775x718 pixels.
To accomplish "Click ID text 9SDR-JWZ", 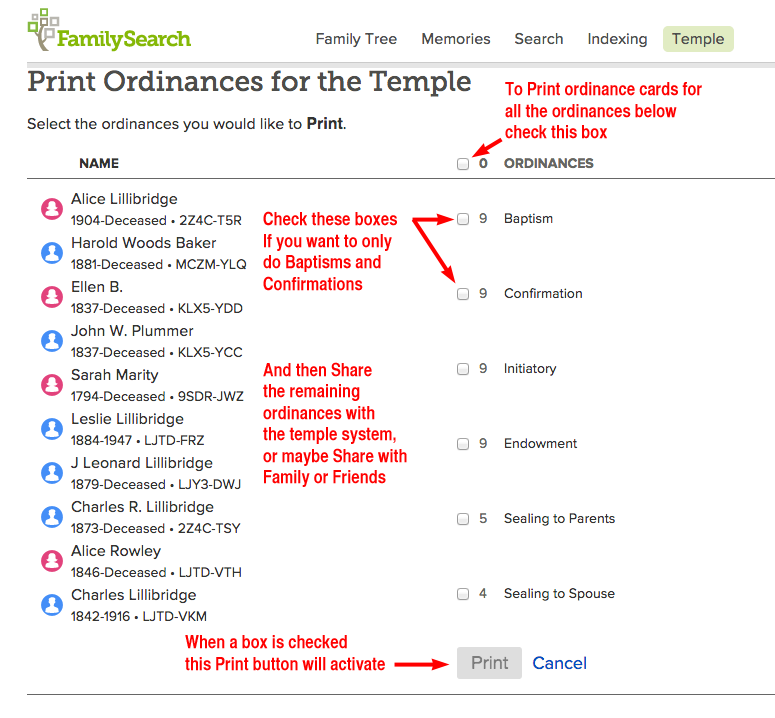I will point(211,396).
